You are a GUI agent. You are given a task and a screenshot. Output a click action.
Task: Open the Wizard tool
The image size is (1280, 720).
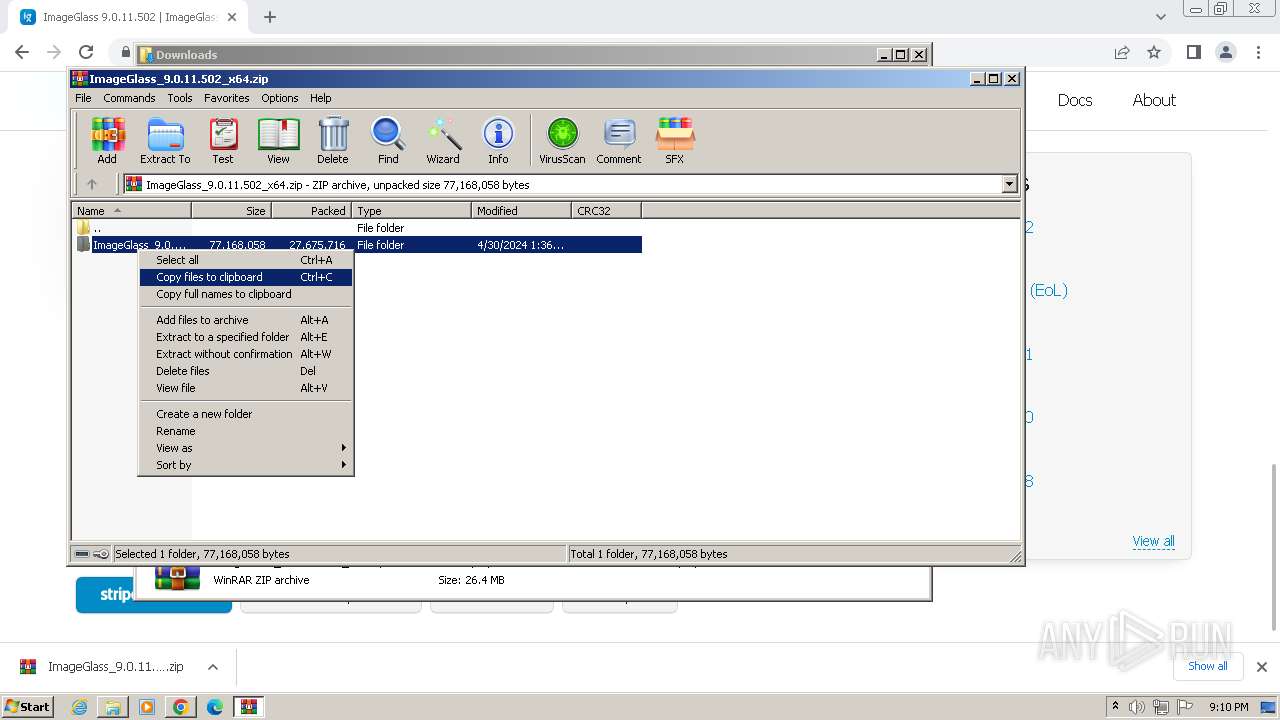pos(443,140)
